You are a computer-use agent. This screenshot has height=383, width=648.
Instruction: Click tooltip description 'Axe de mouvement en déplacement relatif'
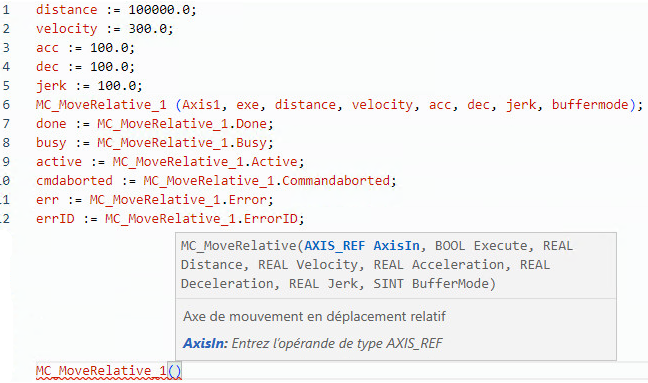click(x=314, y=316)
